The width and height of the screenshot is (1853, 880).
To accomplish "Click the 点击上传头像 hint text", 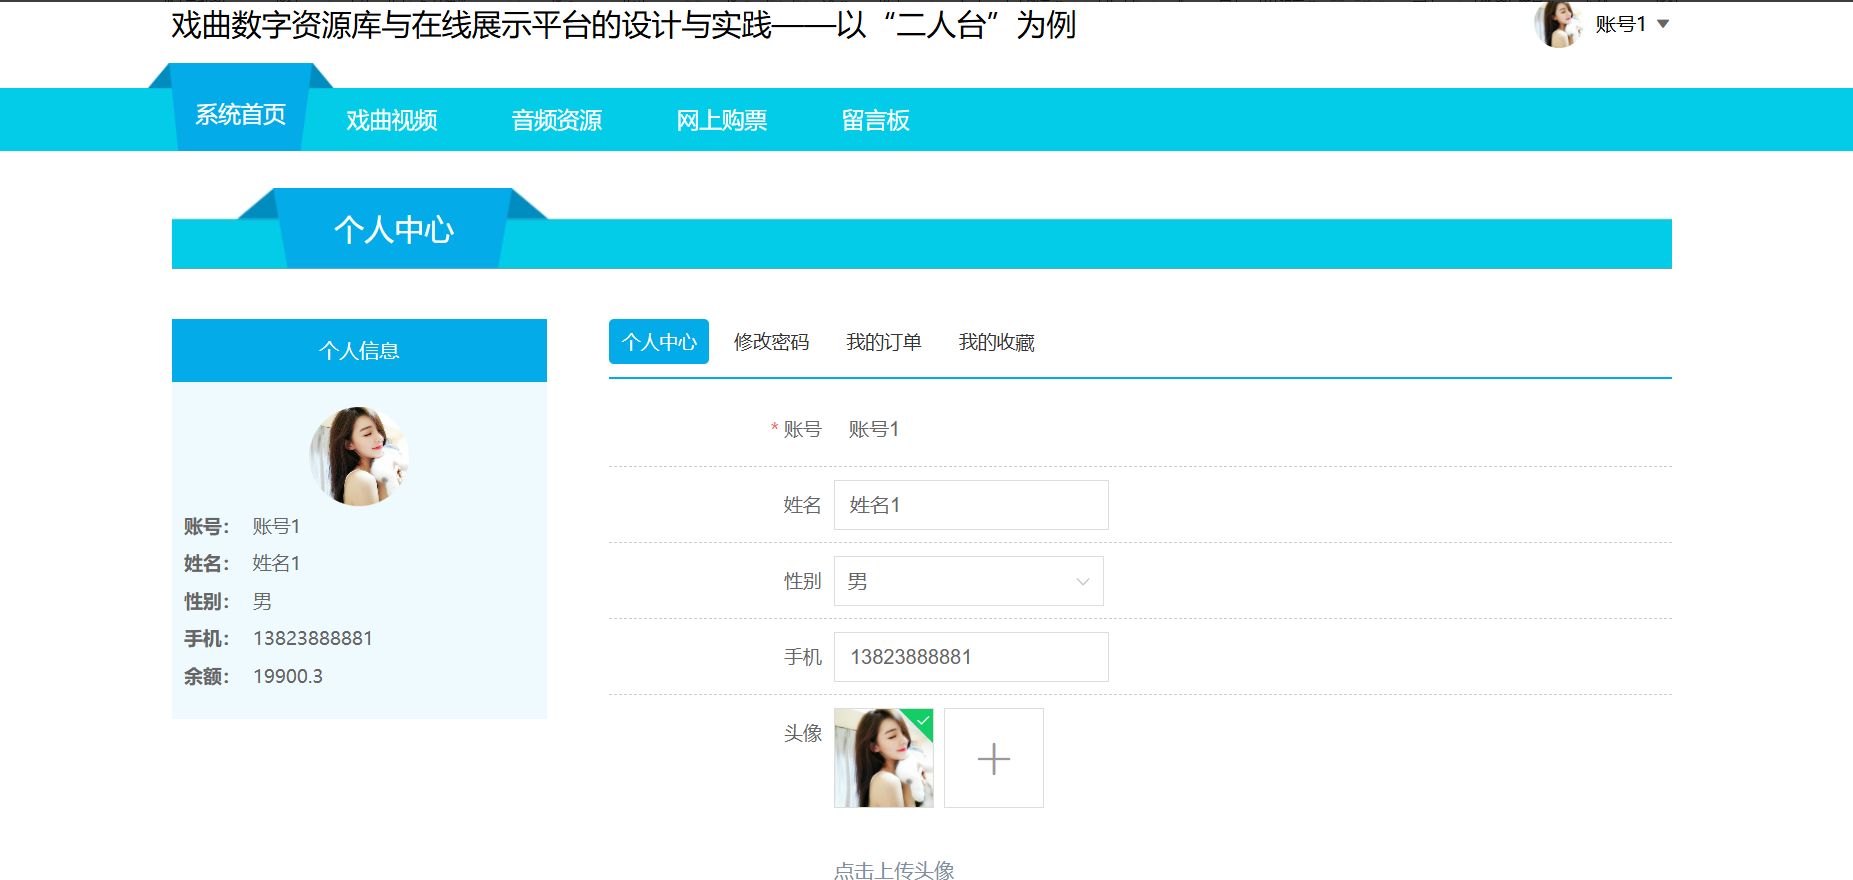I will 894,870.
